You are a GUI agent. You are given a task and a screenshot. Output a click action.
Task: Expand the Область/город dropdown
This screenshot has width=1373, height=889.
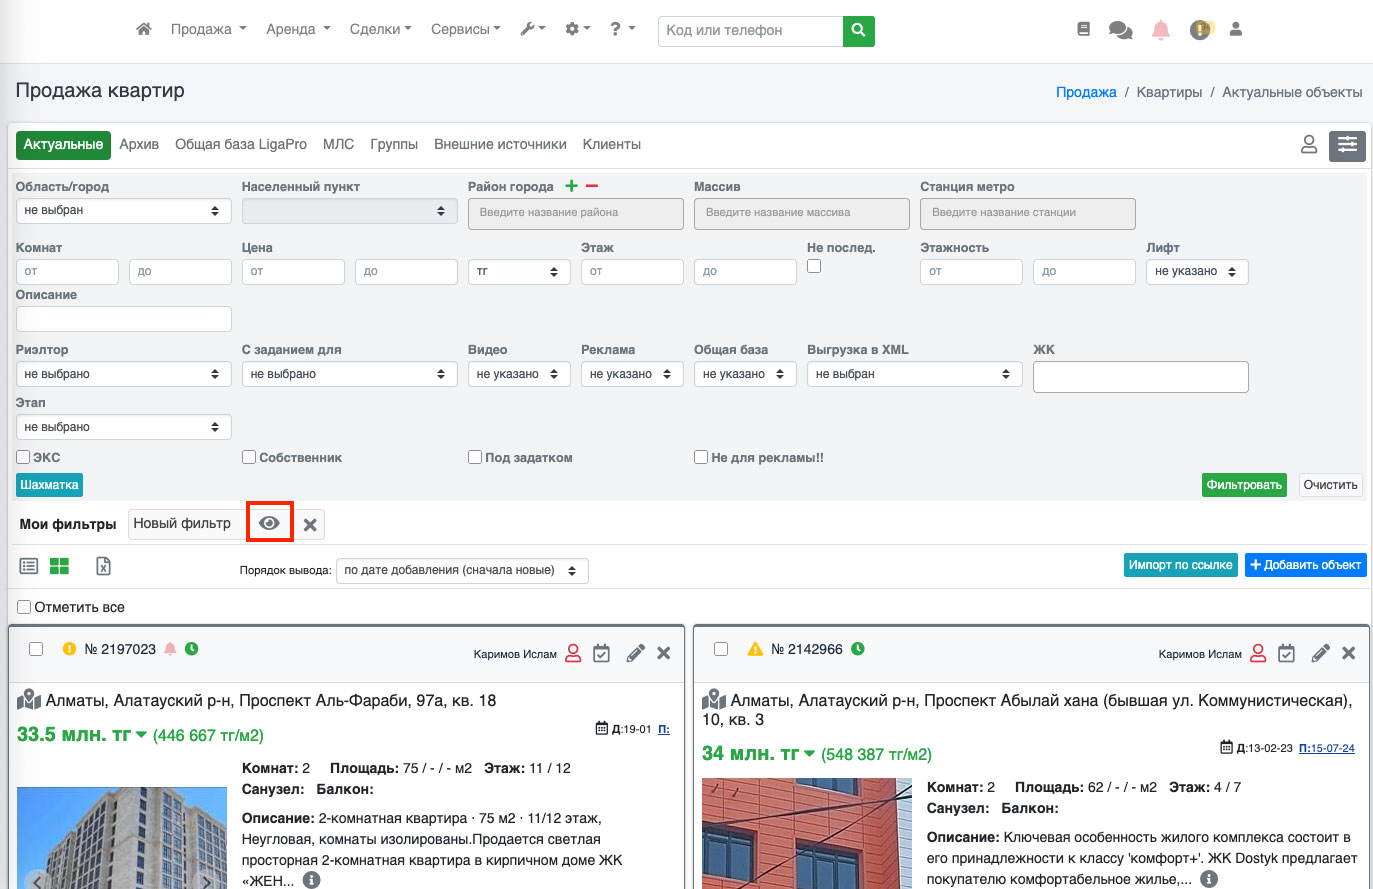(123, 211)
